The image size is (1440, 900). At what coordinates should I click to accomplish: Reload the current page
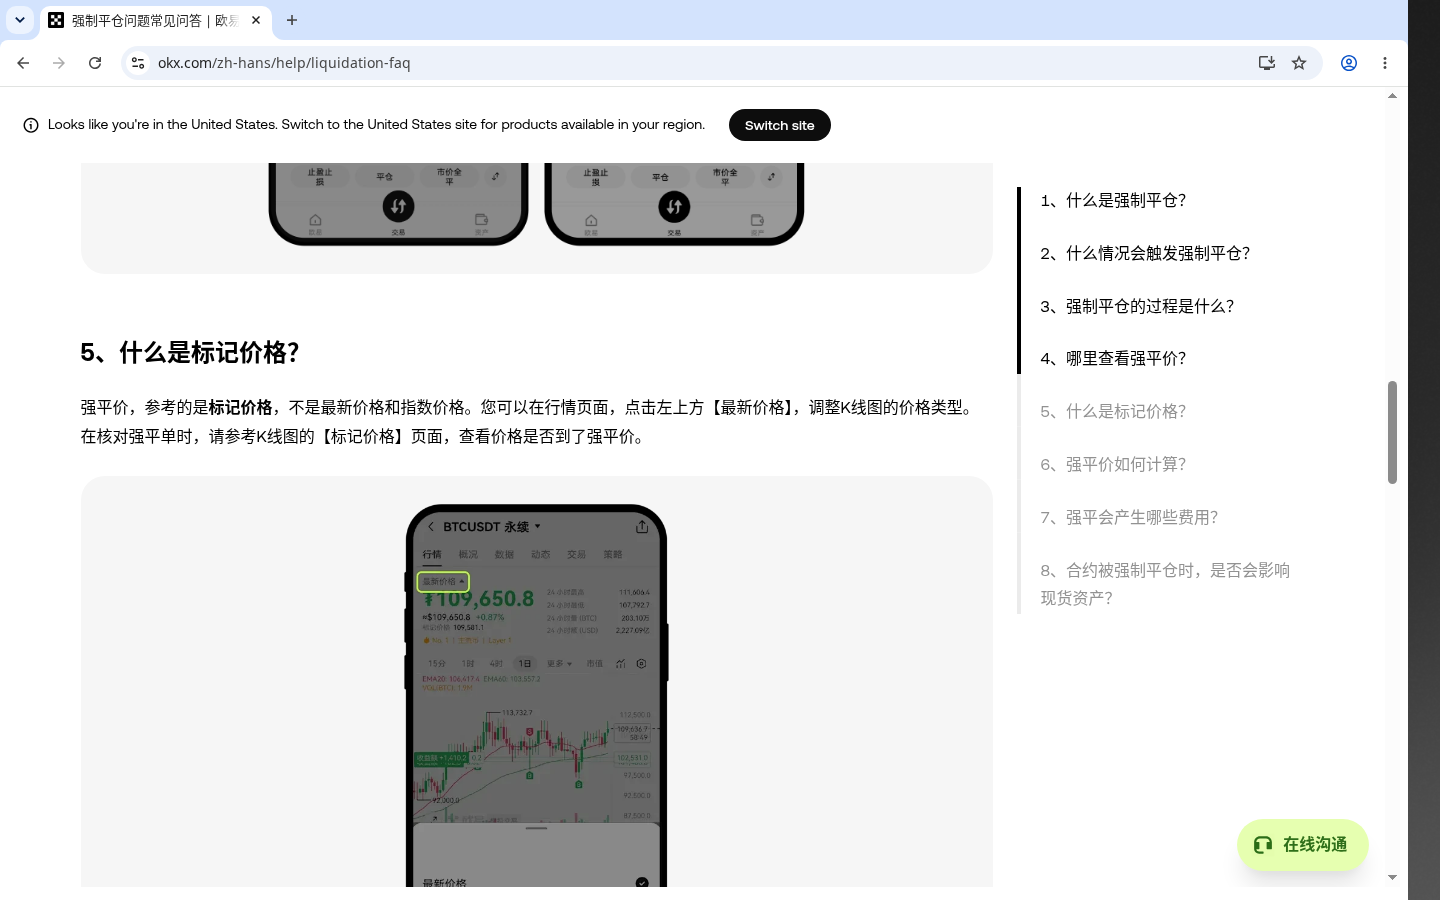(x=95, y=63)
